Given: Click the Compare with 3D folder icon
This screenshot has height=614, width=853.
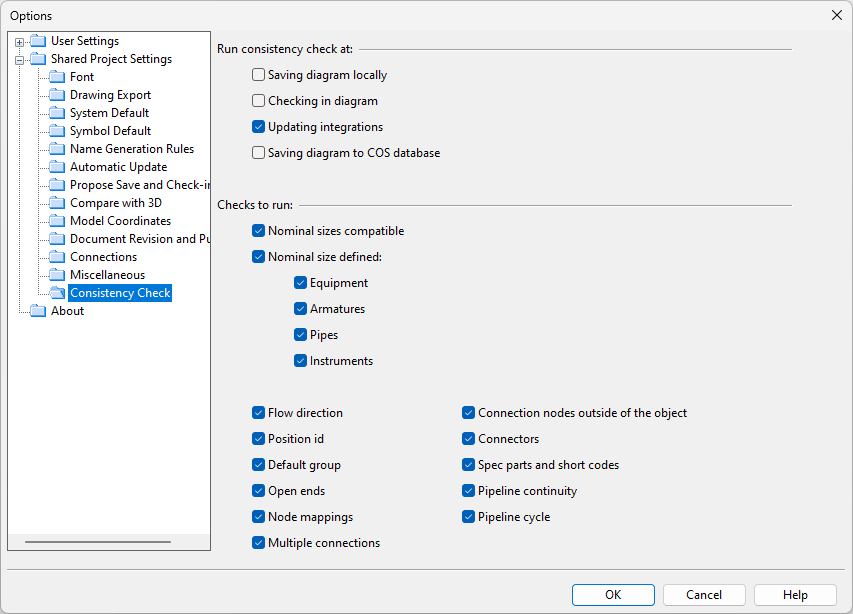Looking at the screenshot, I should (x=57, y=203).
